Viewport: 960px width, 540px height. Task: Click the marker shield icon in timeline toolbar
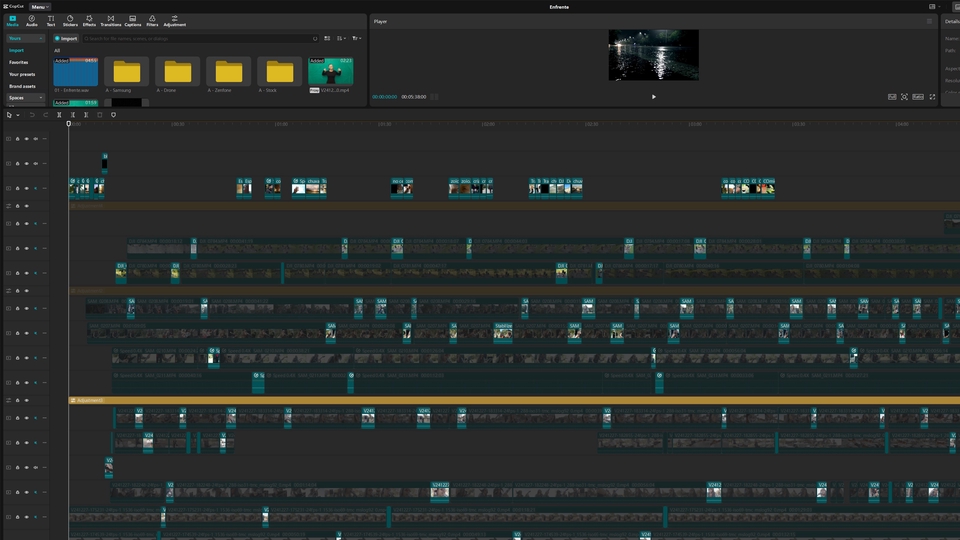(x=113, y=115)
